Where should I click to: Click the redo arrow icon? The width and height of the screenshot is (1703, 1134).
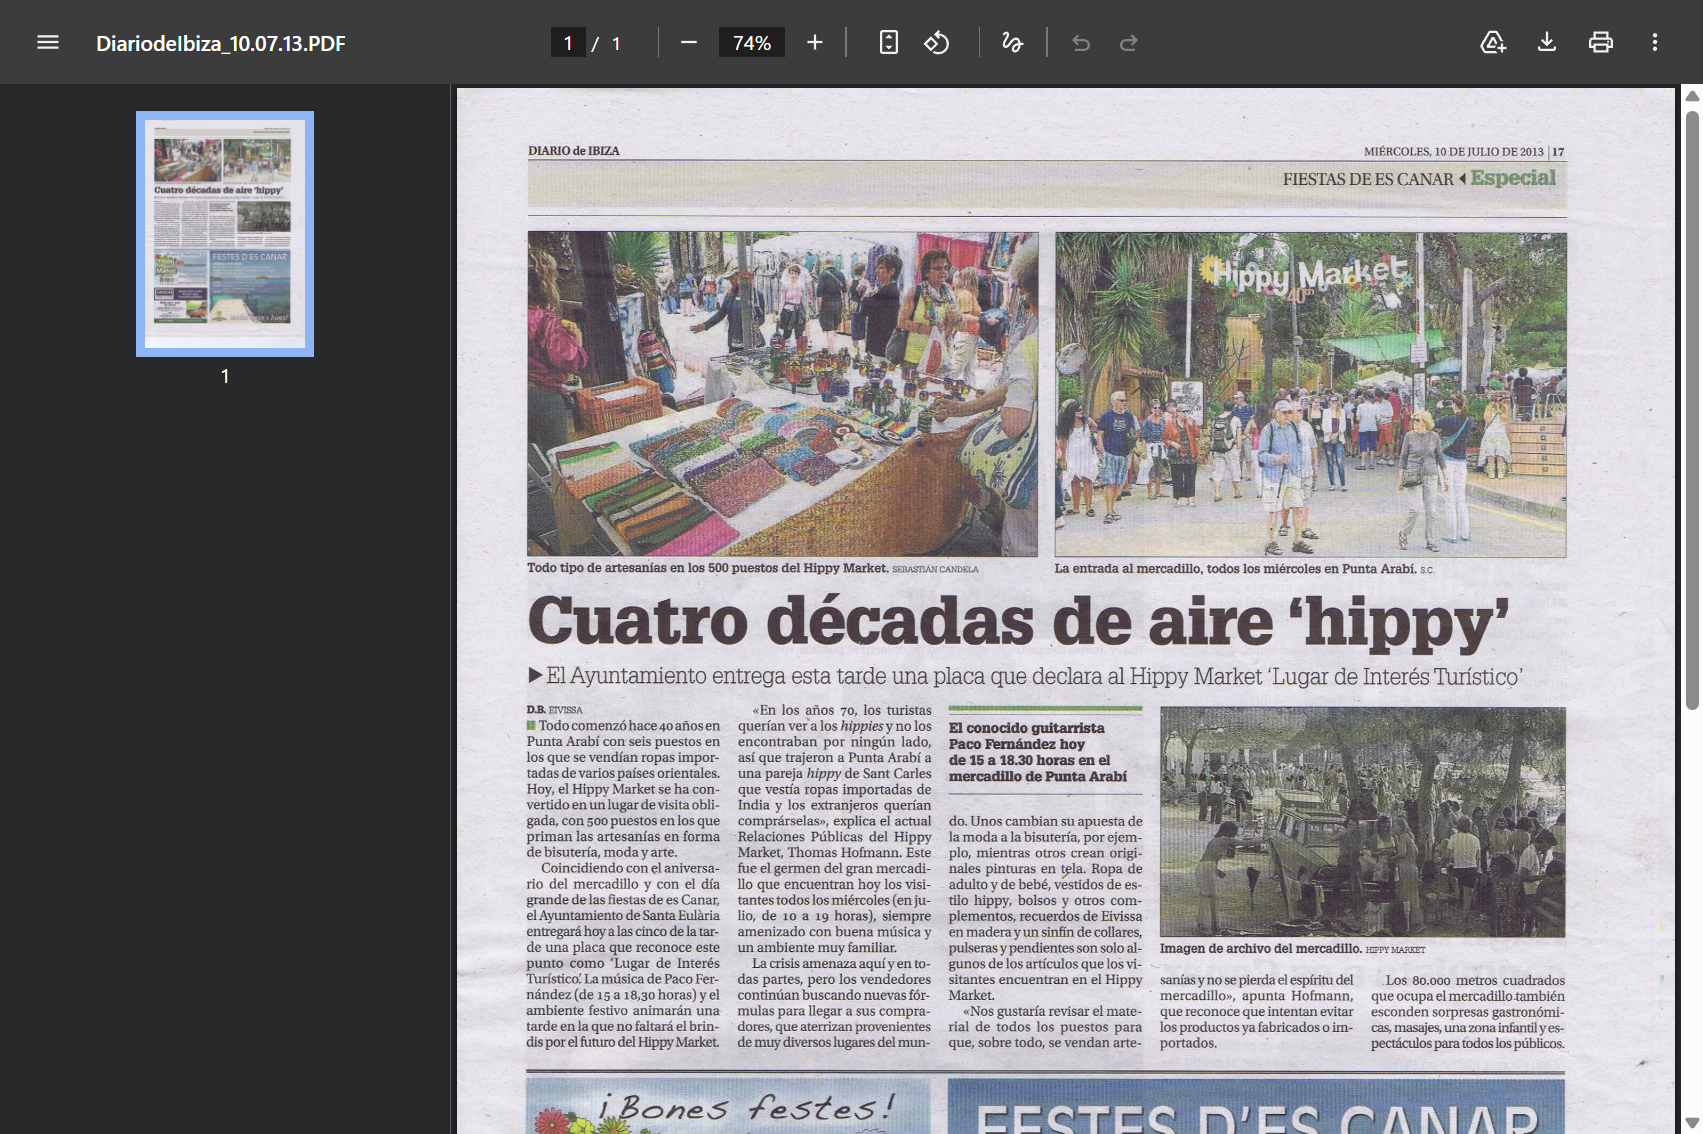click(1129, 43)
